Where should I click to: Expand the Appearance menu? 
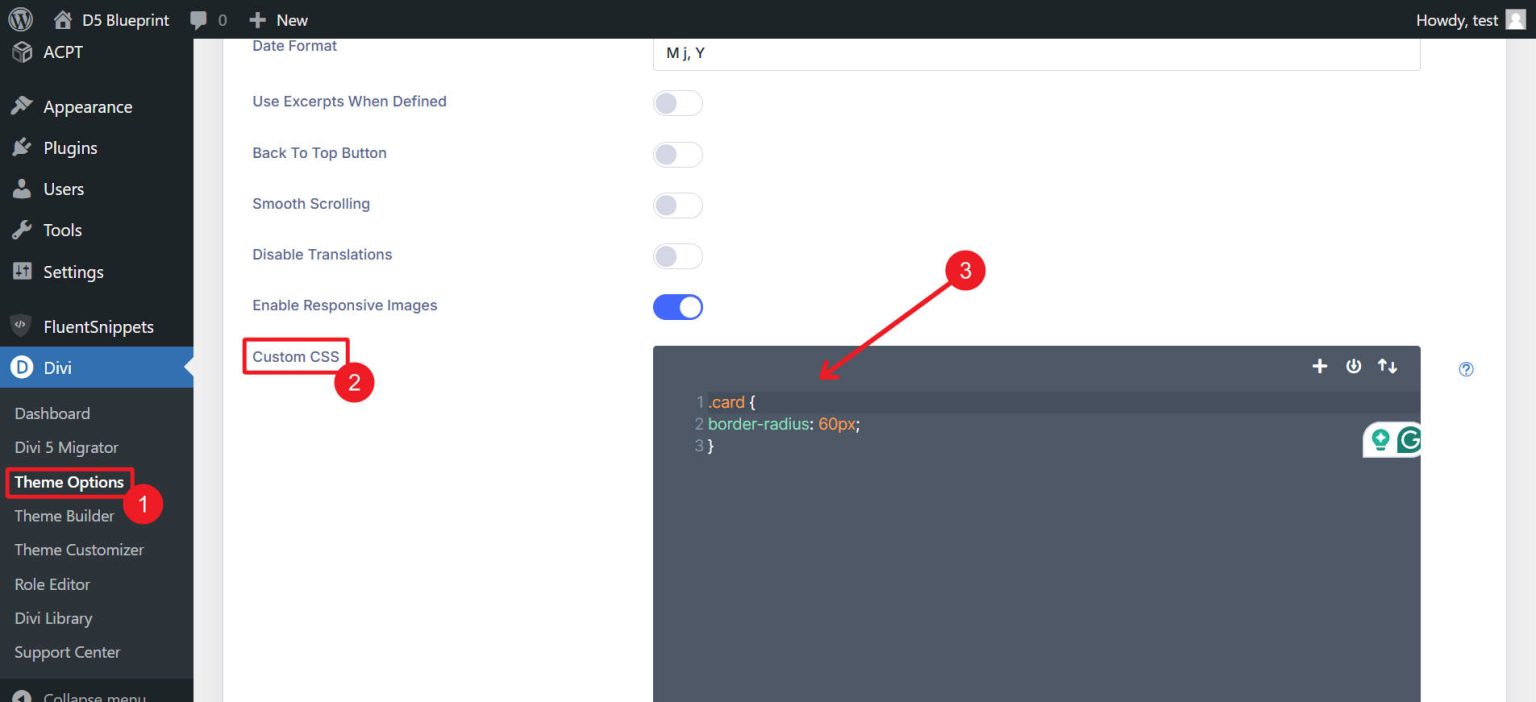[86, 106]
